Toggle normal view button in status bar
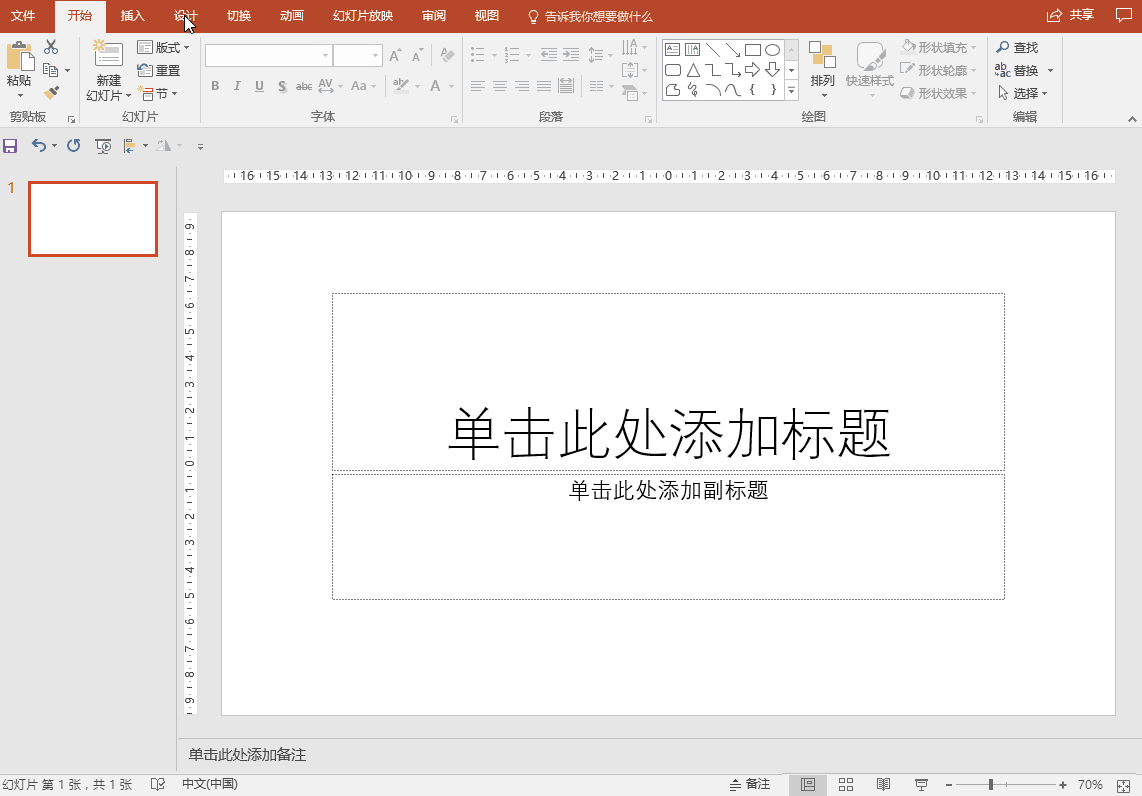This screenshot has height=796, width=1142. (808, 785)
